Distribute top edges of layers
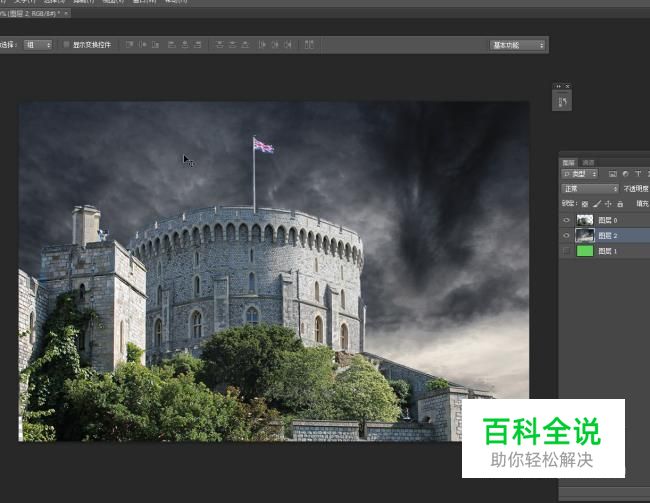Image resolution: width=650 pixels, height=503 pixels. (220, 44)
